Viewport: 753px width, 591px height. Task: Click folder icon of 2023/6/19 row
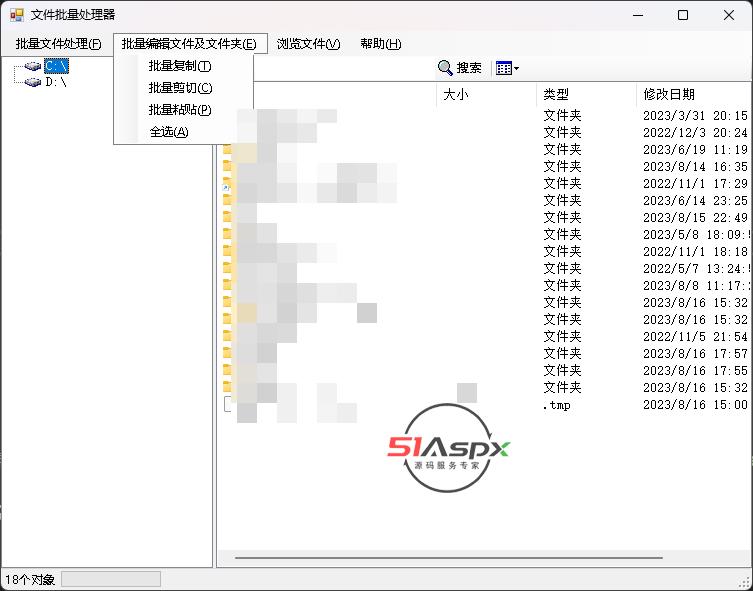point(227,150)
